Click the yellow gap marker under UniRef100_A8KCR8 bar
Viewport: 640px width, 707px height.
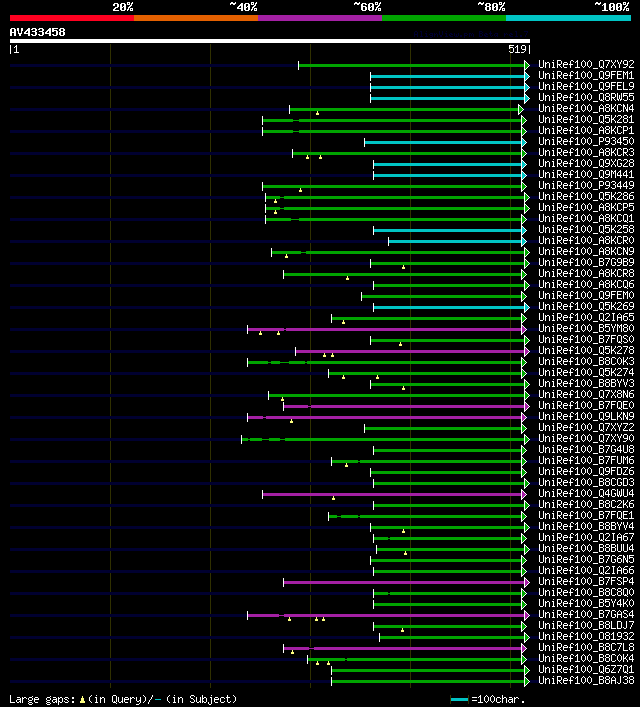(347, 278)
